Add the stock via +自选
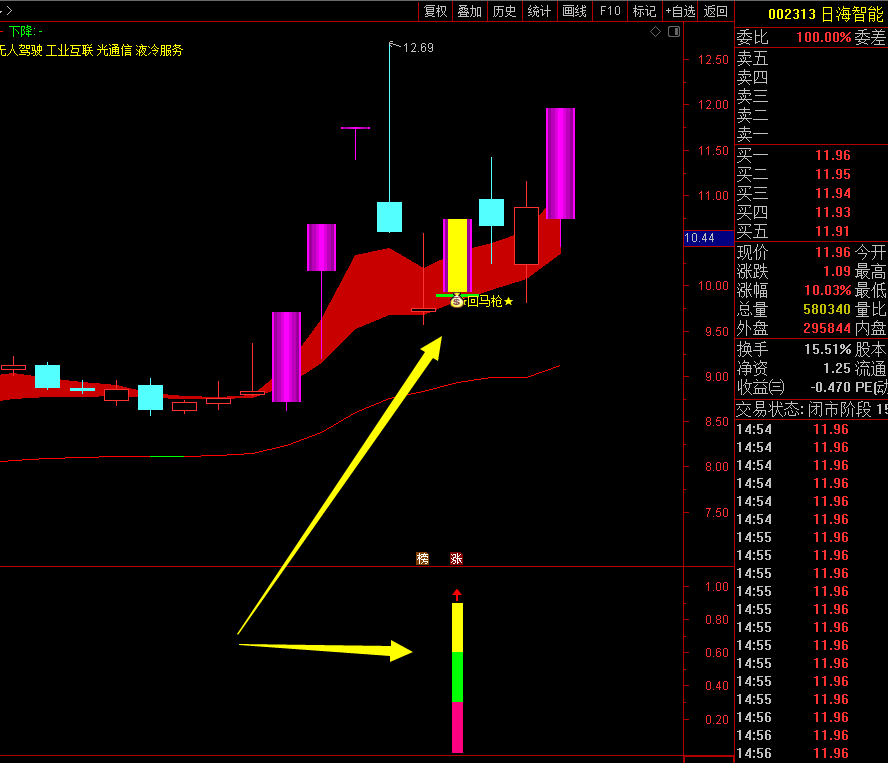 coord(680,11)
